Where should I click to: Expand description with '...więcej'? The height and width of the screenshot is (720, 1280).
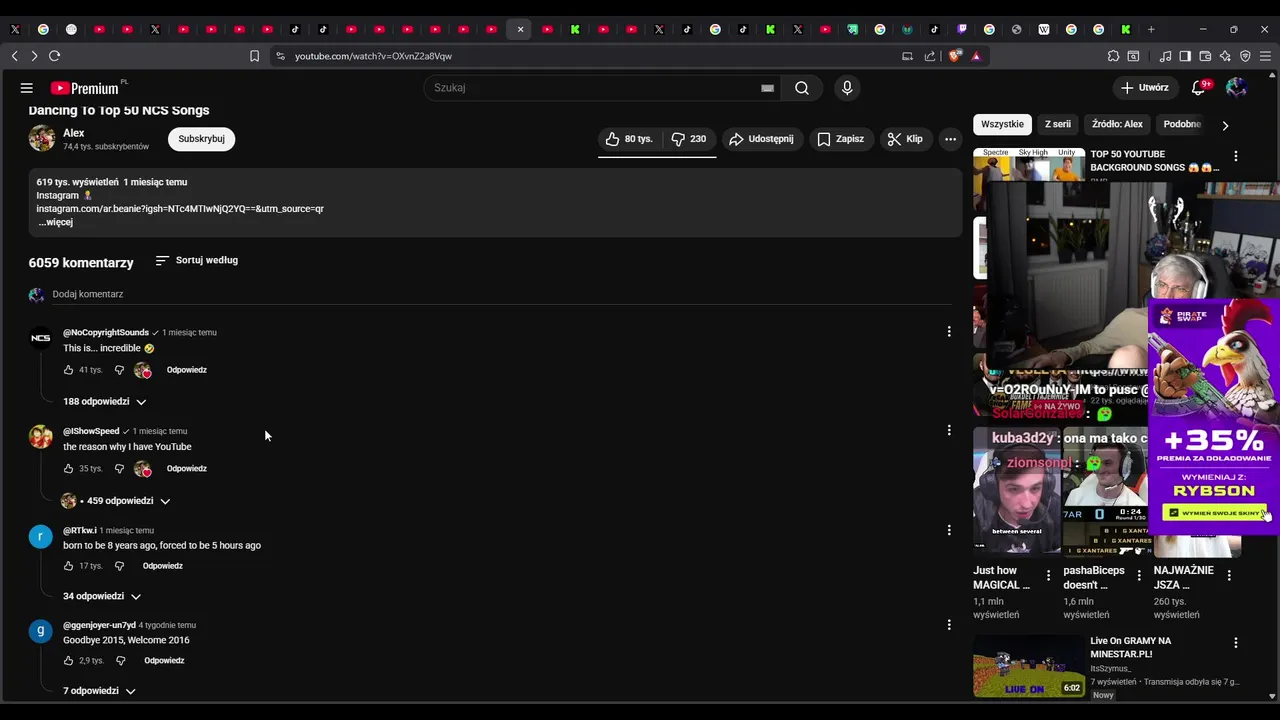(56, 222)
